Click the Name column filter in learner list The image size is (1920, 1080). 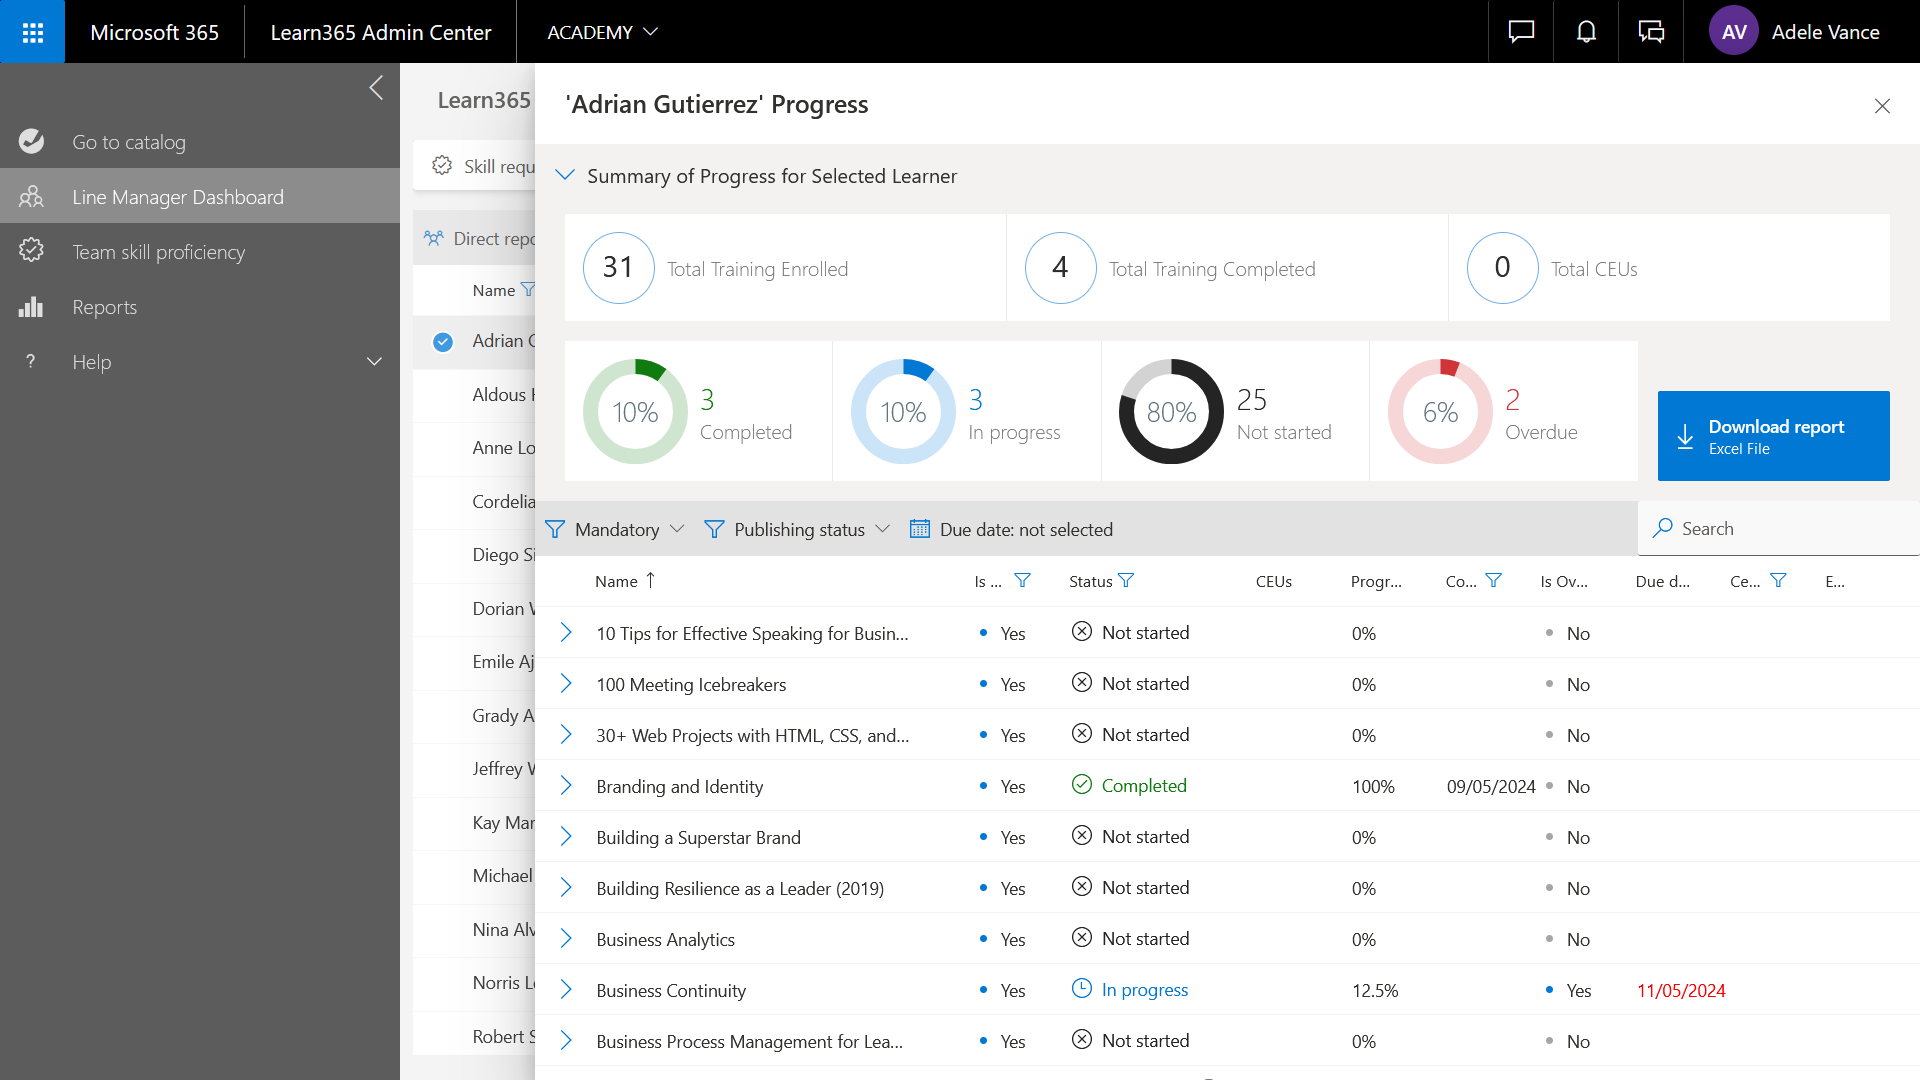(x=528, y=290)
